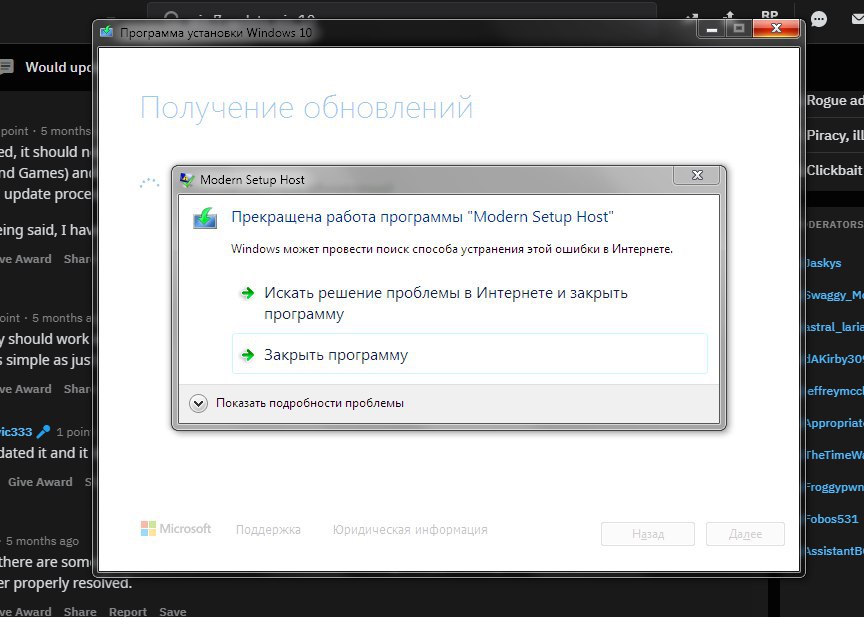Screen dimensions: 864x617
Task: Close the Modern Setup Host error dialog
Action: [x=697, y=175]
